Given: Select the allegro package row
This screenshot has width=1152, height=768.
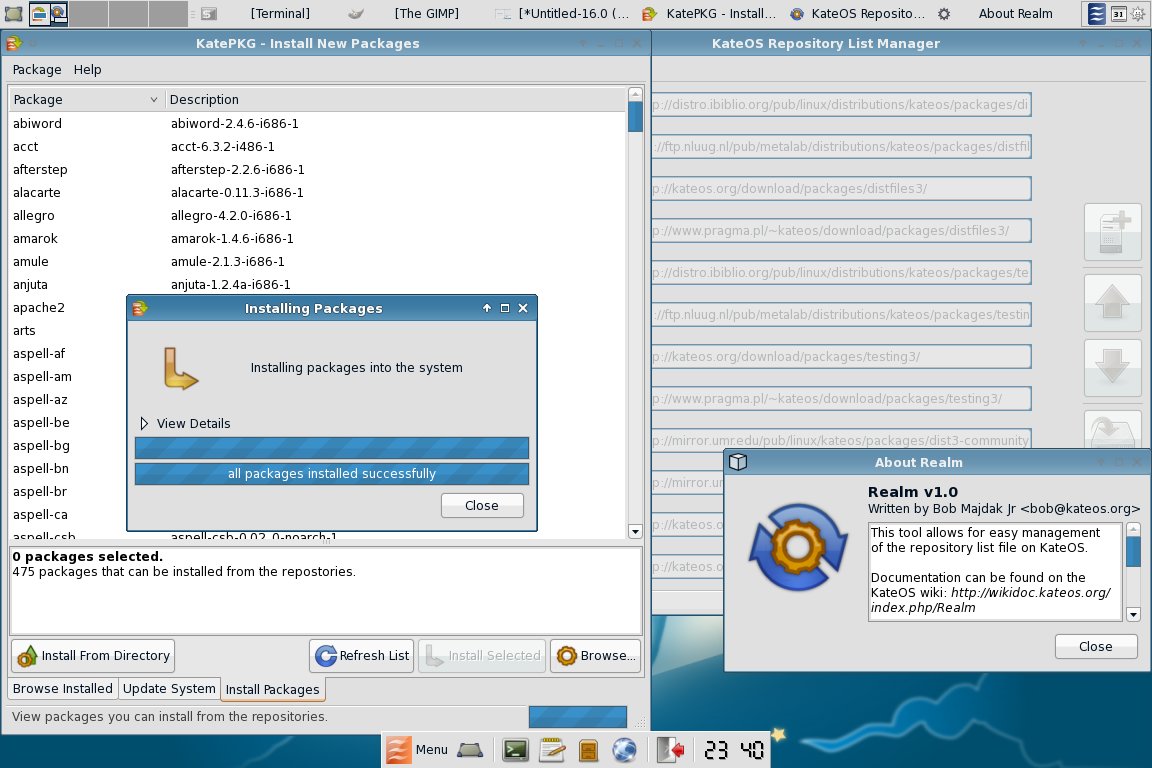Looking at the screenshot, I should point(317,215).
